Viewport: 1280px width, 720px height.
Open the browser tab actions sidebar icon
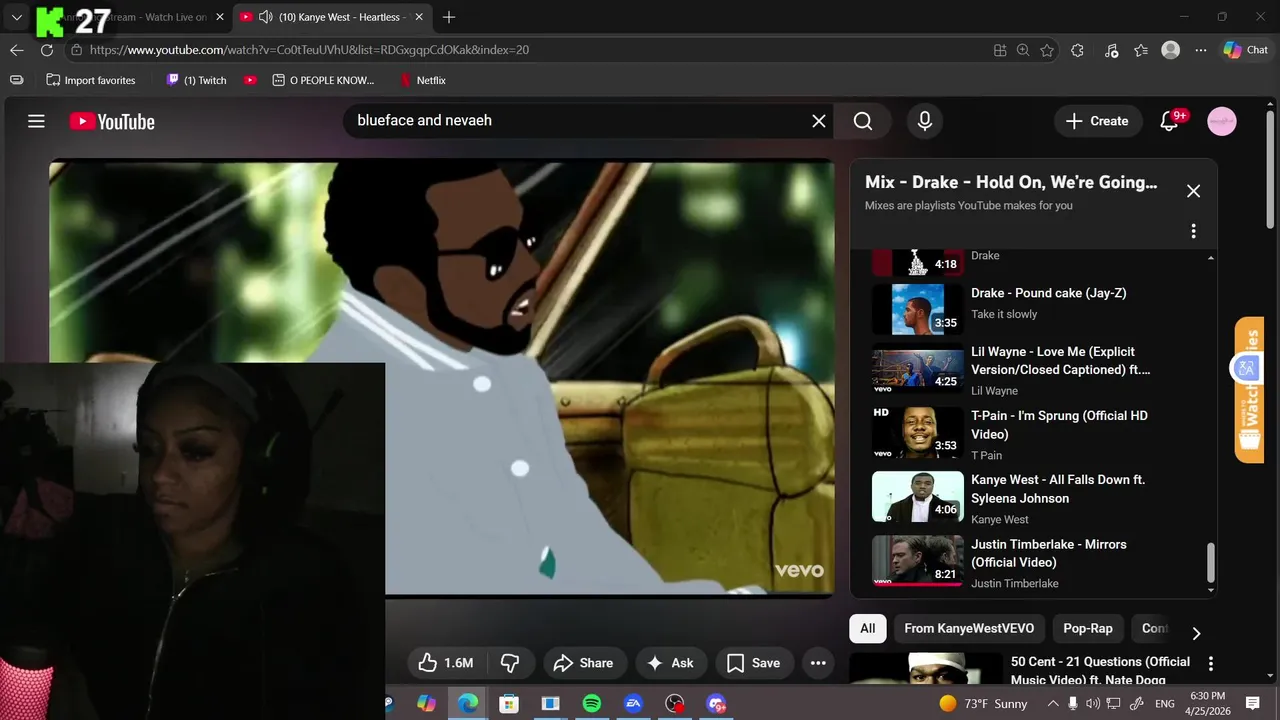(15, 80)
